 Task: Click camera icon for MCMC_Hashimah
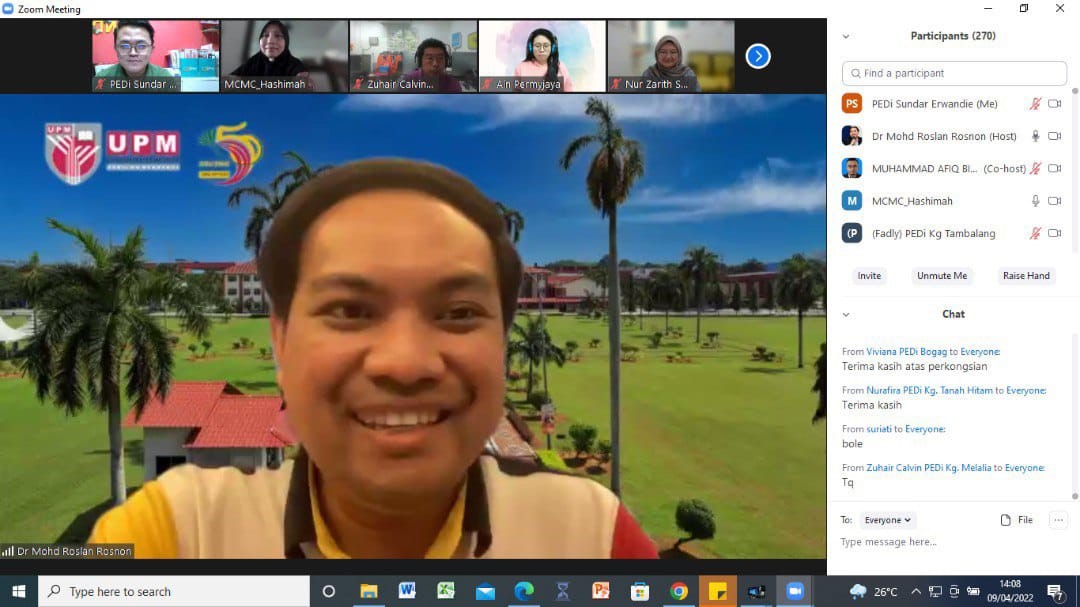(1054, 201)
